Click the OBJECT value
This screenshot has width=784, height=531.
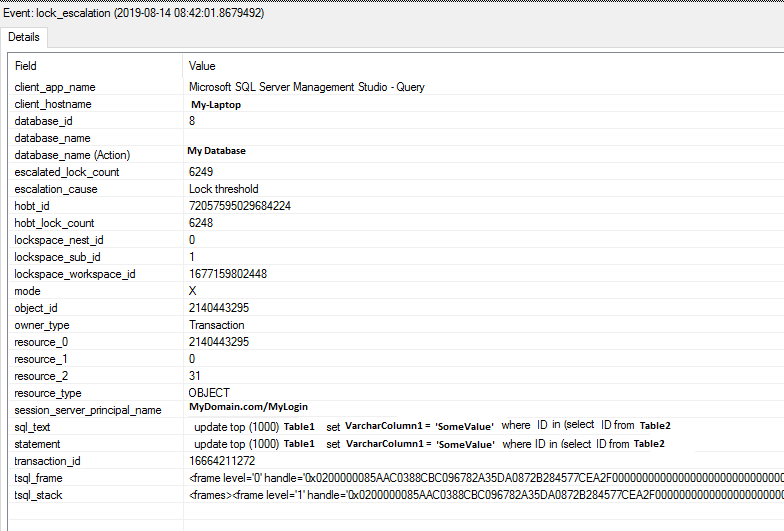tap(209, 393)
